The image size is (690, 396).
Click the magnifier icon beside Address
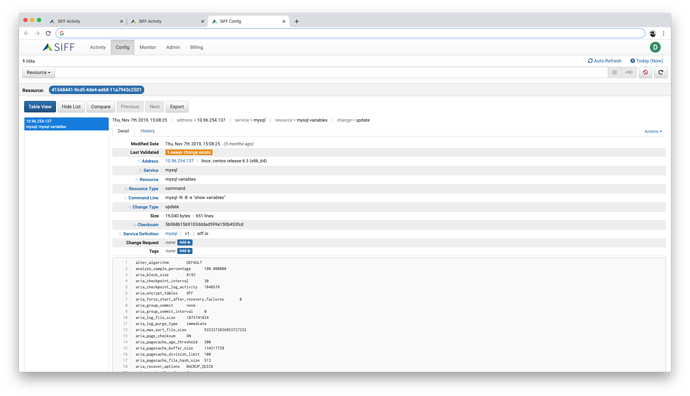click(x=139, y=161)
